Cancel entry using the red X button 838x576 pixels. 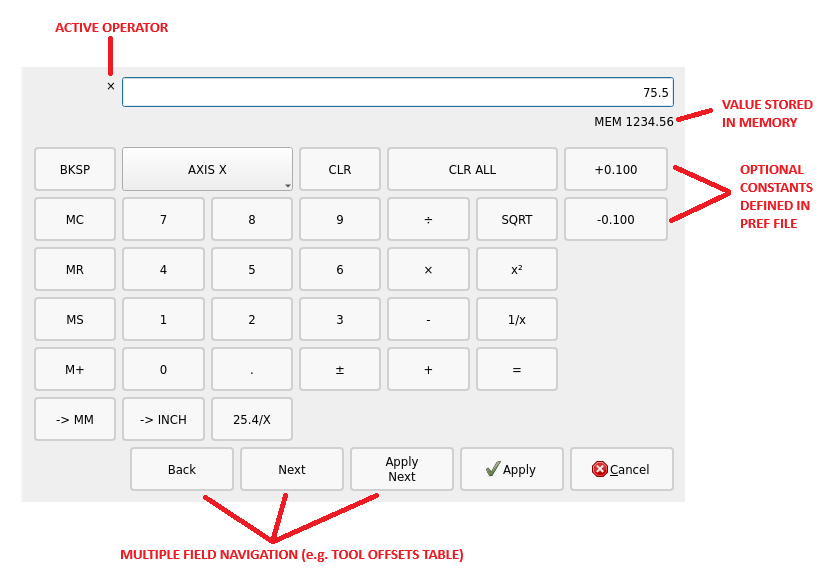coord(622,469)
